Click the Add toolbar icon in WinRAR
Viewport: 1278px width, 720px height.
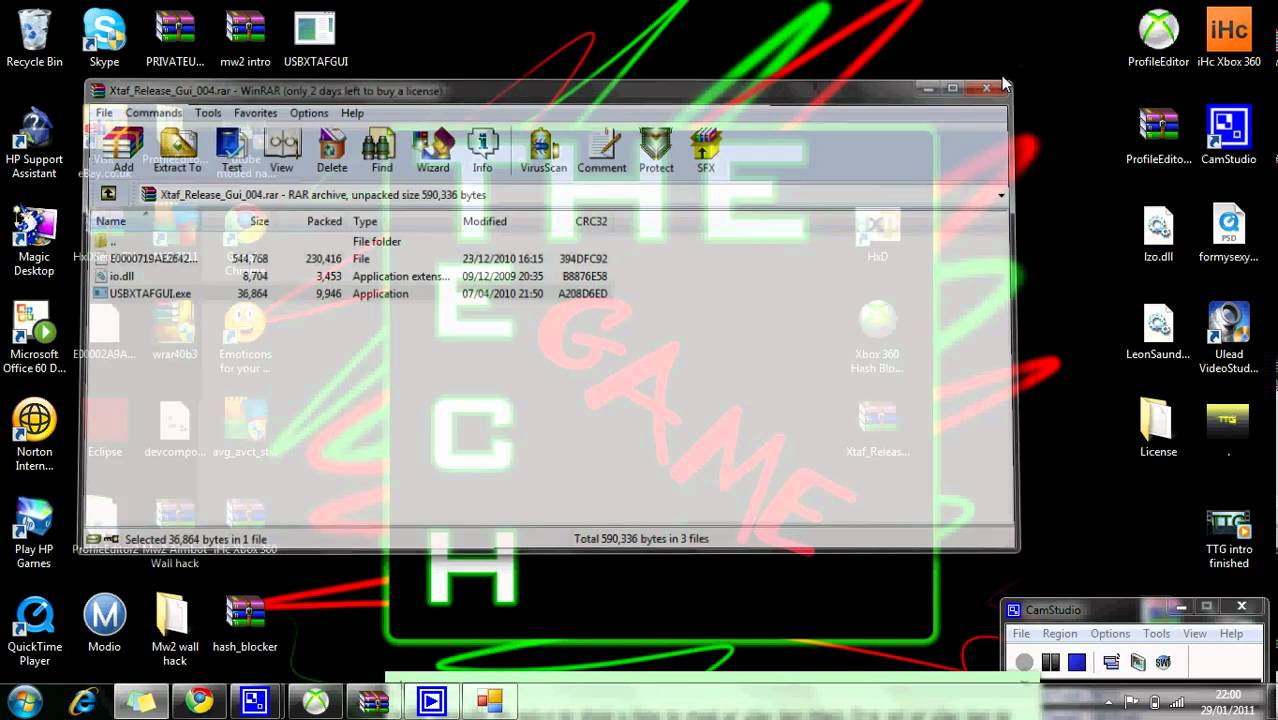pyautogui.click(x=123, y=151)
